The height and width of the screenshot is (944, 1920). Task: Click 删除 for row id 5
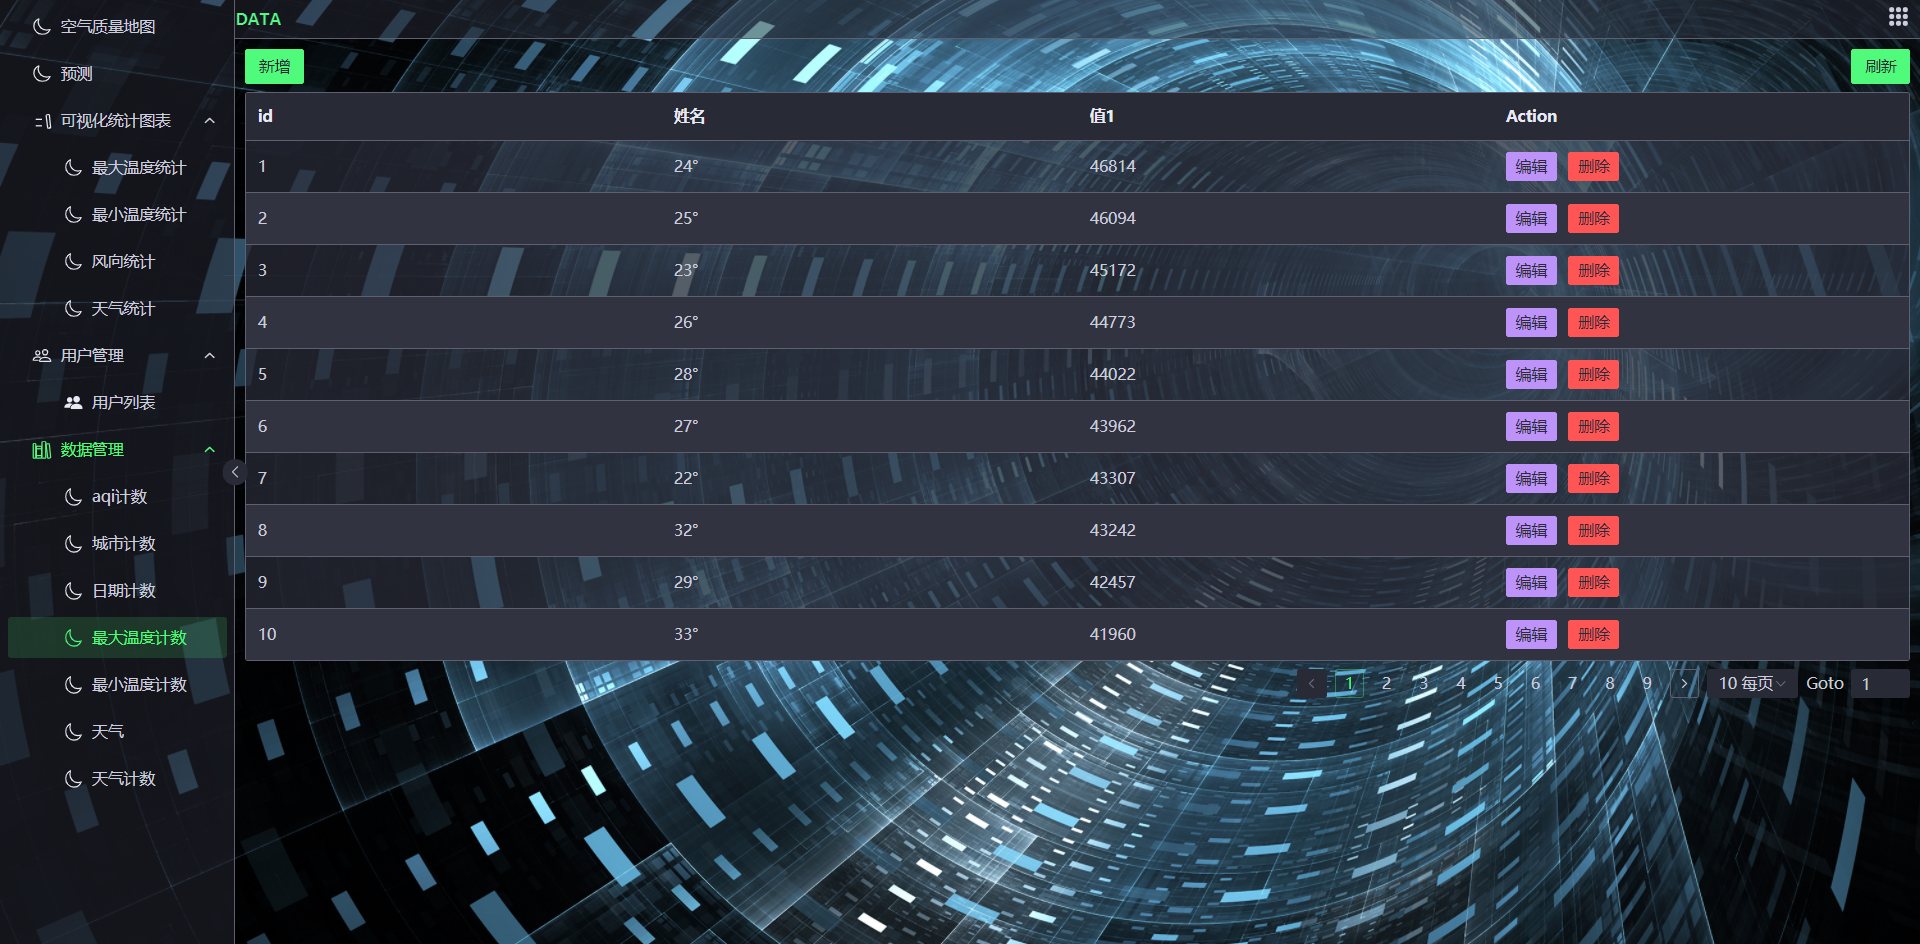coord(1593,374)
